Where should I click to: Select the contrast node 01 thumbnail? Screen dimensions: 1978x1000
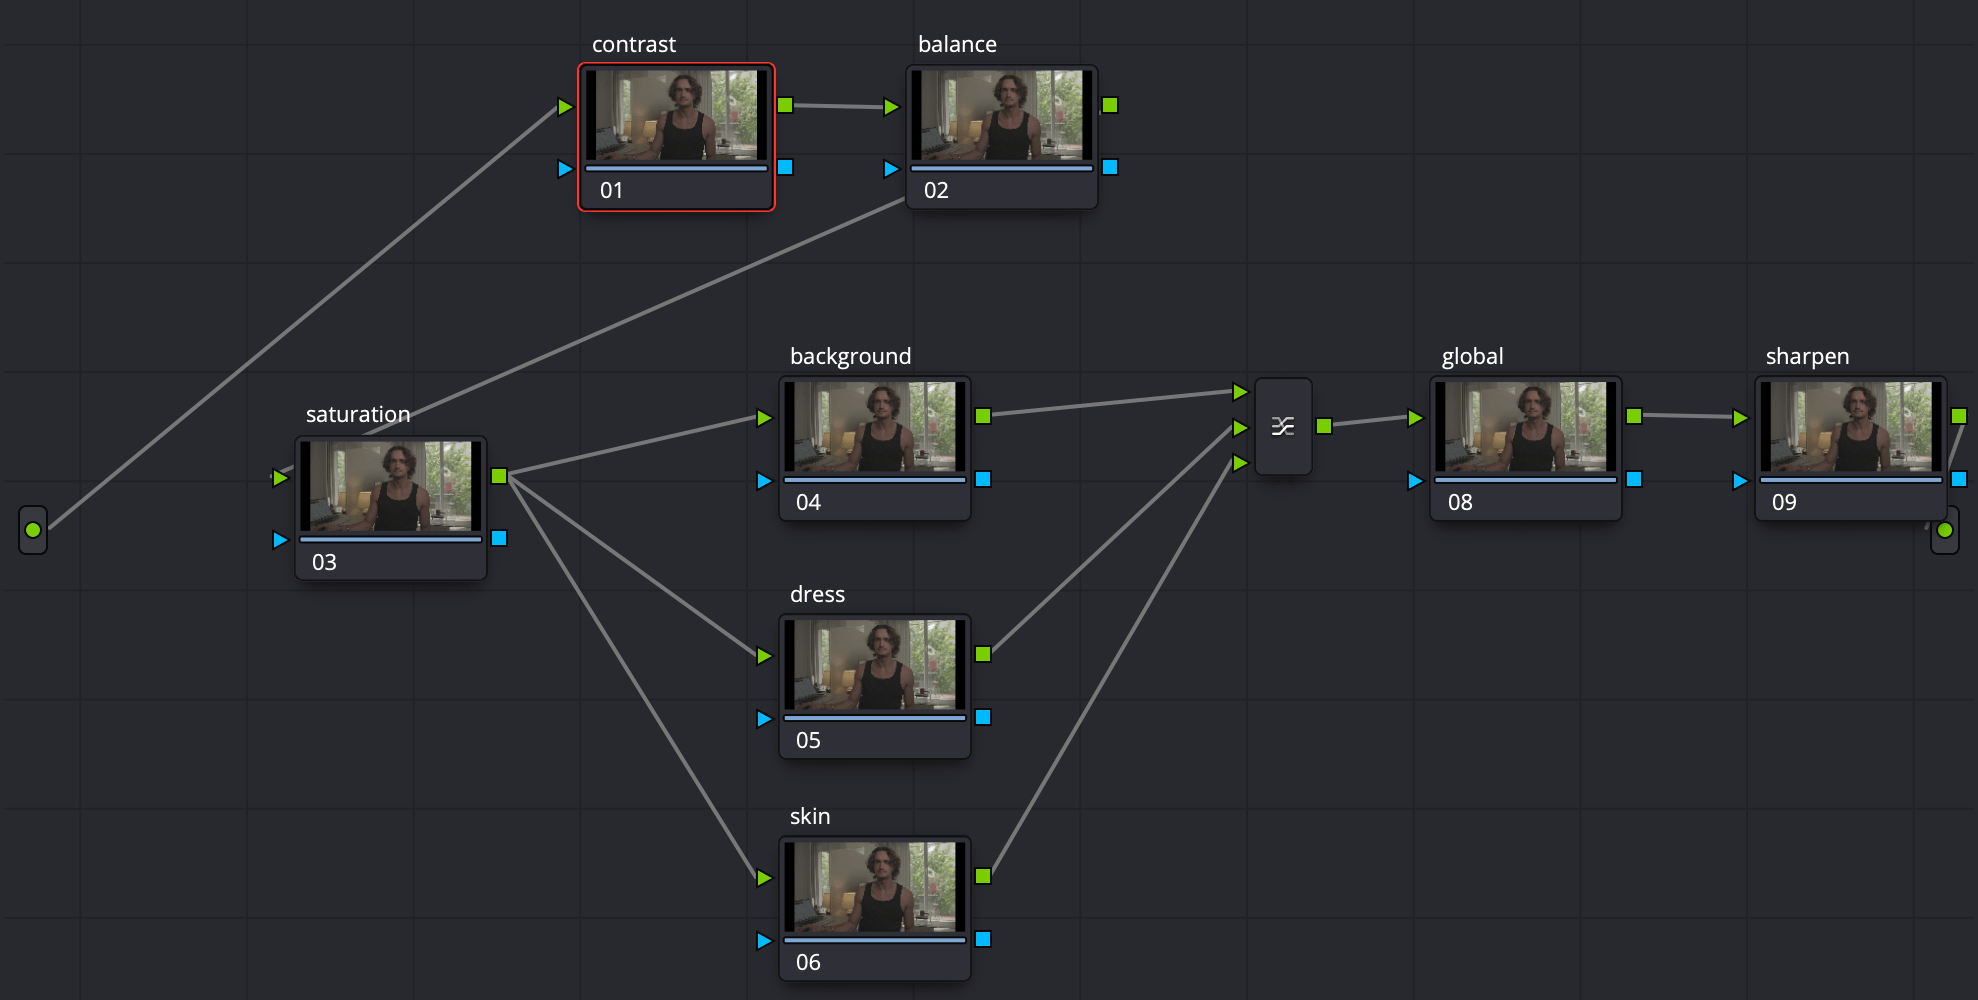(676, 115)
